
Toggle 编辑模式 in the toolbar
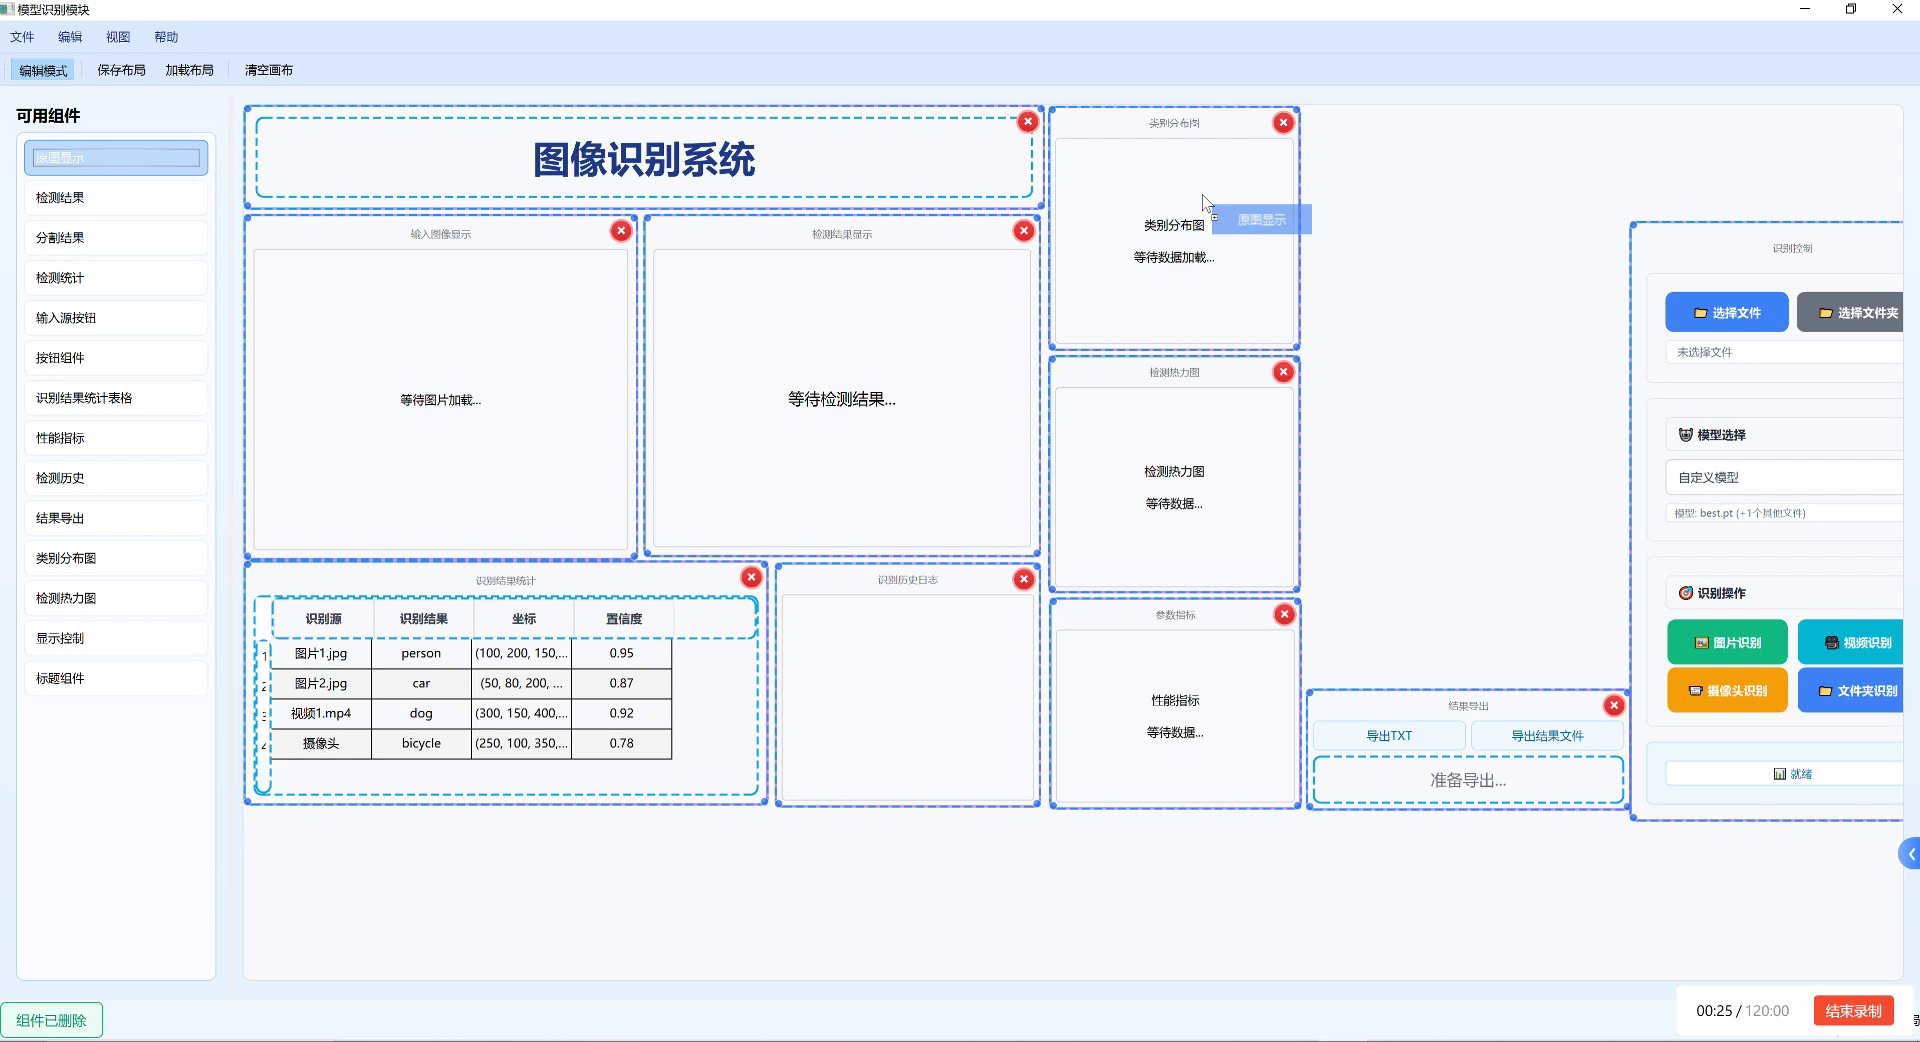point(43,71)
